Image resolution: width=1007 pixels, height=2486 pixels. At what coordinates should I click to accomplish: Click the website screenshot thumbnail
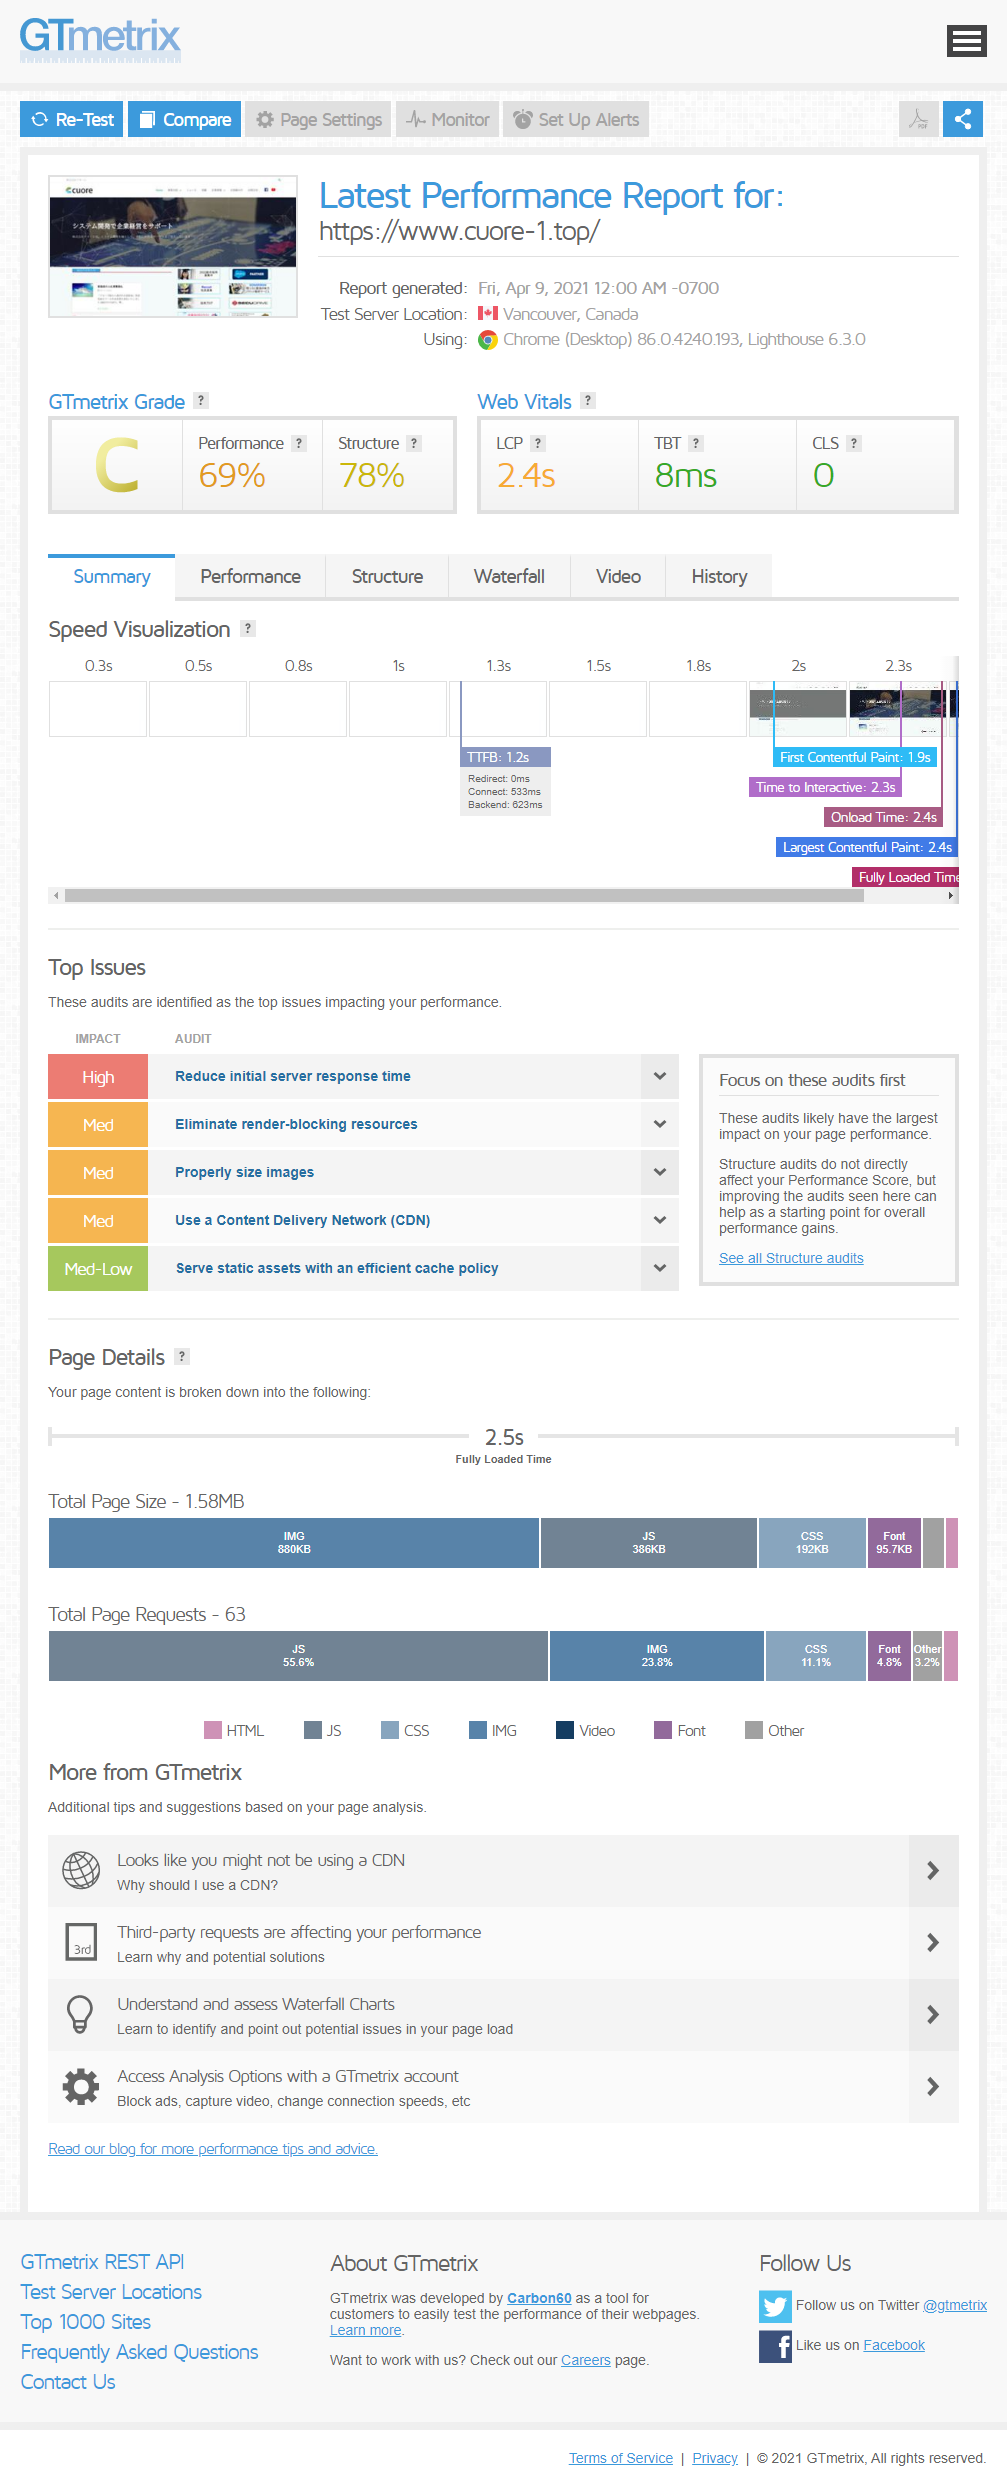click(x=173, y=247)
